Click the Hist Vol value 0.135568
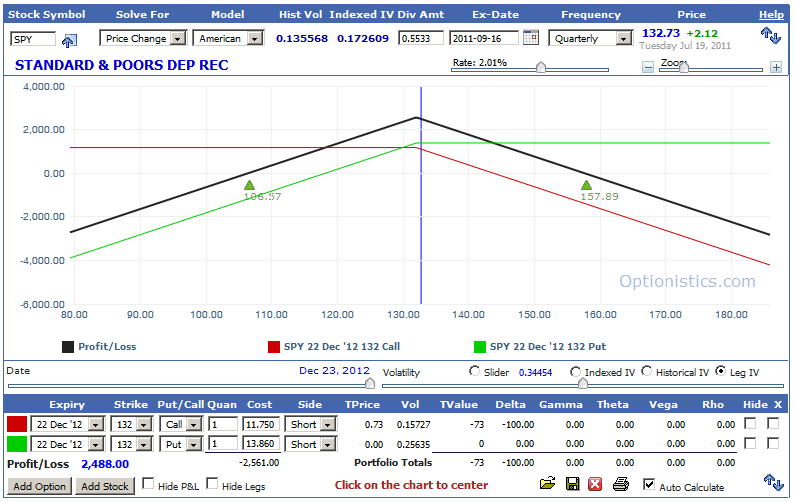This screenshot has width=795, height=502. (x=302, y=39)
